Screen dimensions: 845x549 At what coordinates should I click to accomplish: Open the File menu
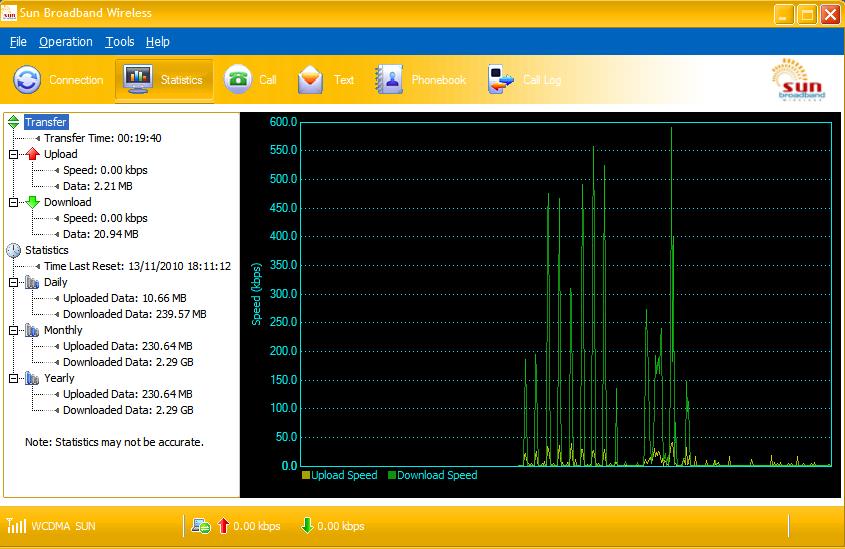(18, 41)
